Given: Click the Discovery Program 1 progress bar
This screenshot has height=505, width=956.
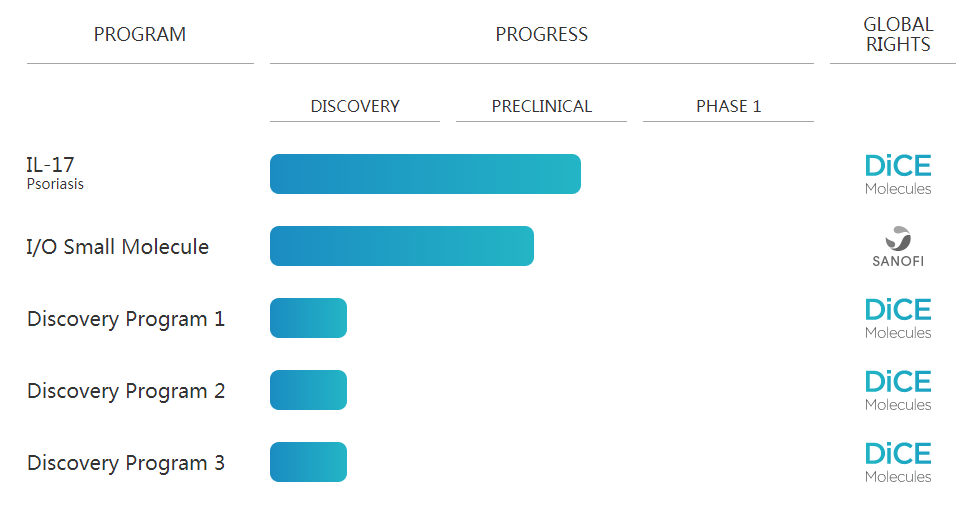Looking at the screenshot, I should click(x=309, y=318).
